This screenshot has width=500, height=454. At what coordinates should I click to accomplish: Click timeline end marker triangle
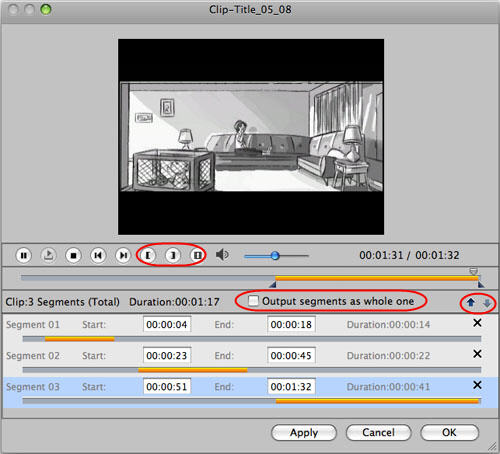[481, 285]
